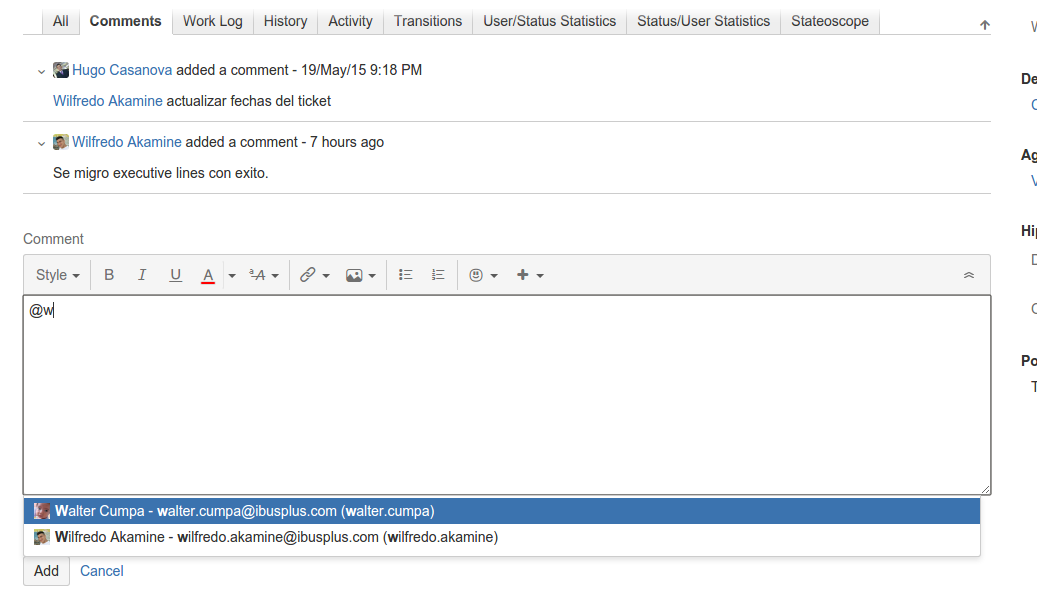The width and height of the screenshot is (1037, 600).
Task: Click the Cancel link
Action: pyautogui.click(x=102, y=571)
